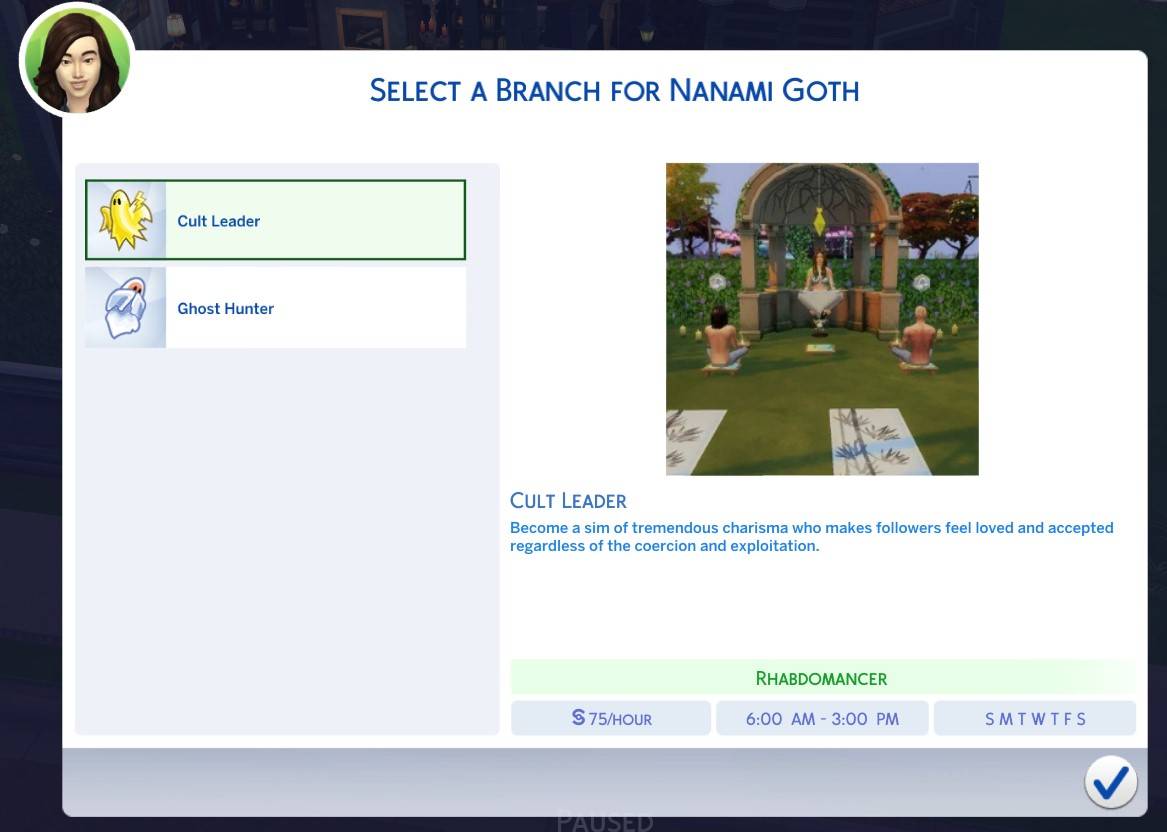Viewport: 1167px width, 832px height.
Task: Expand the SMTWTFS work days panel
Action: 1034,718
